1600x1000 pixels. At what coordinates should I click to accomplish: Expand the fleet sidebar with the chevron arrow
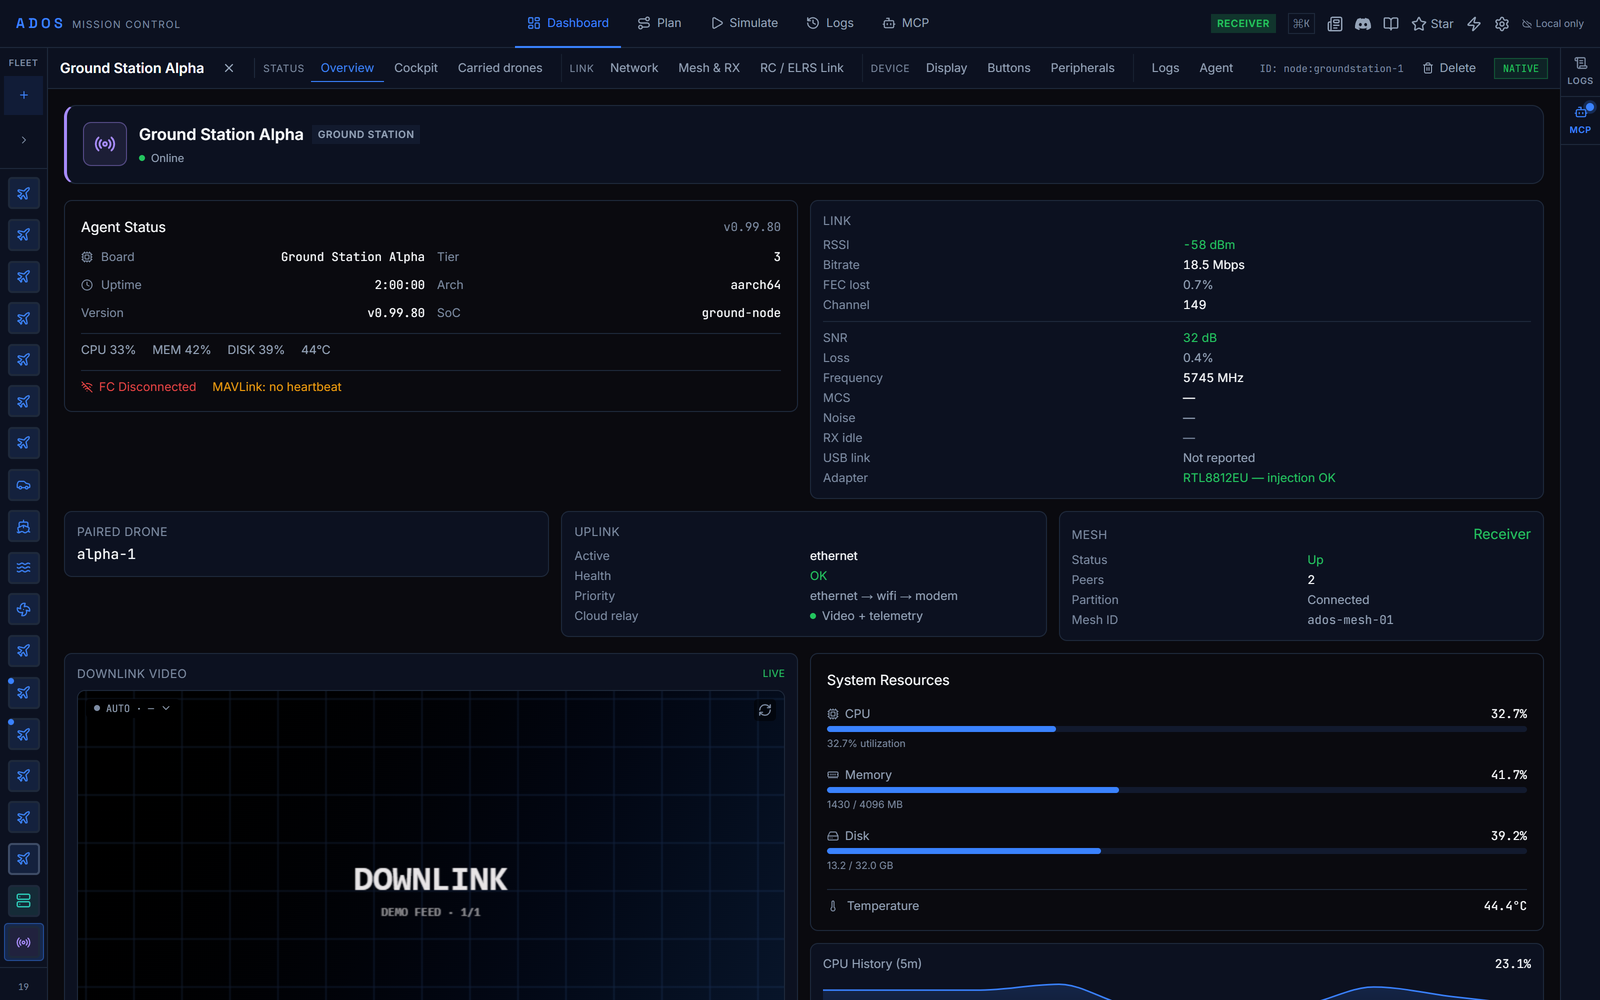(24, 140)
